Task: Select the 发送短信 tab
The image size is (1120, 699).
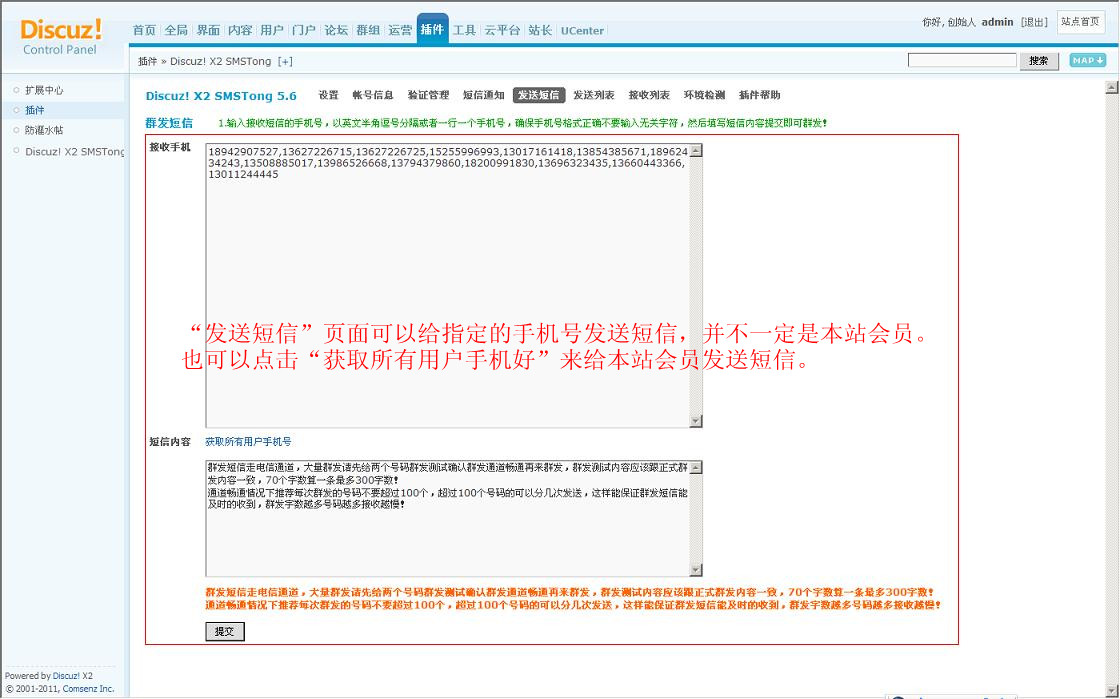Action: coord(539,95)
